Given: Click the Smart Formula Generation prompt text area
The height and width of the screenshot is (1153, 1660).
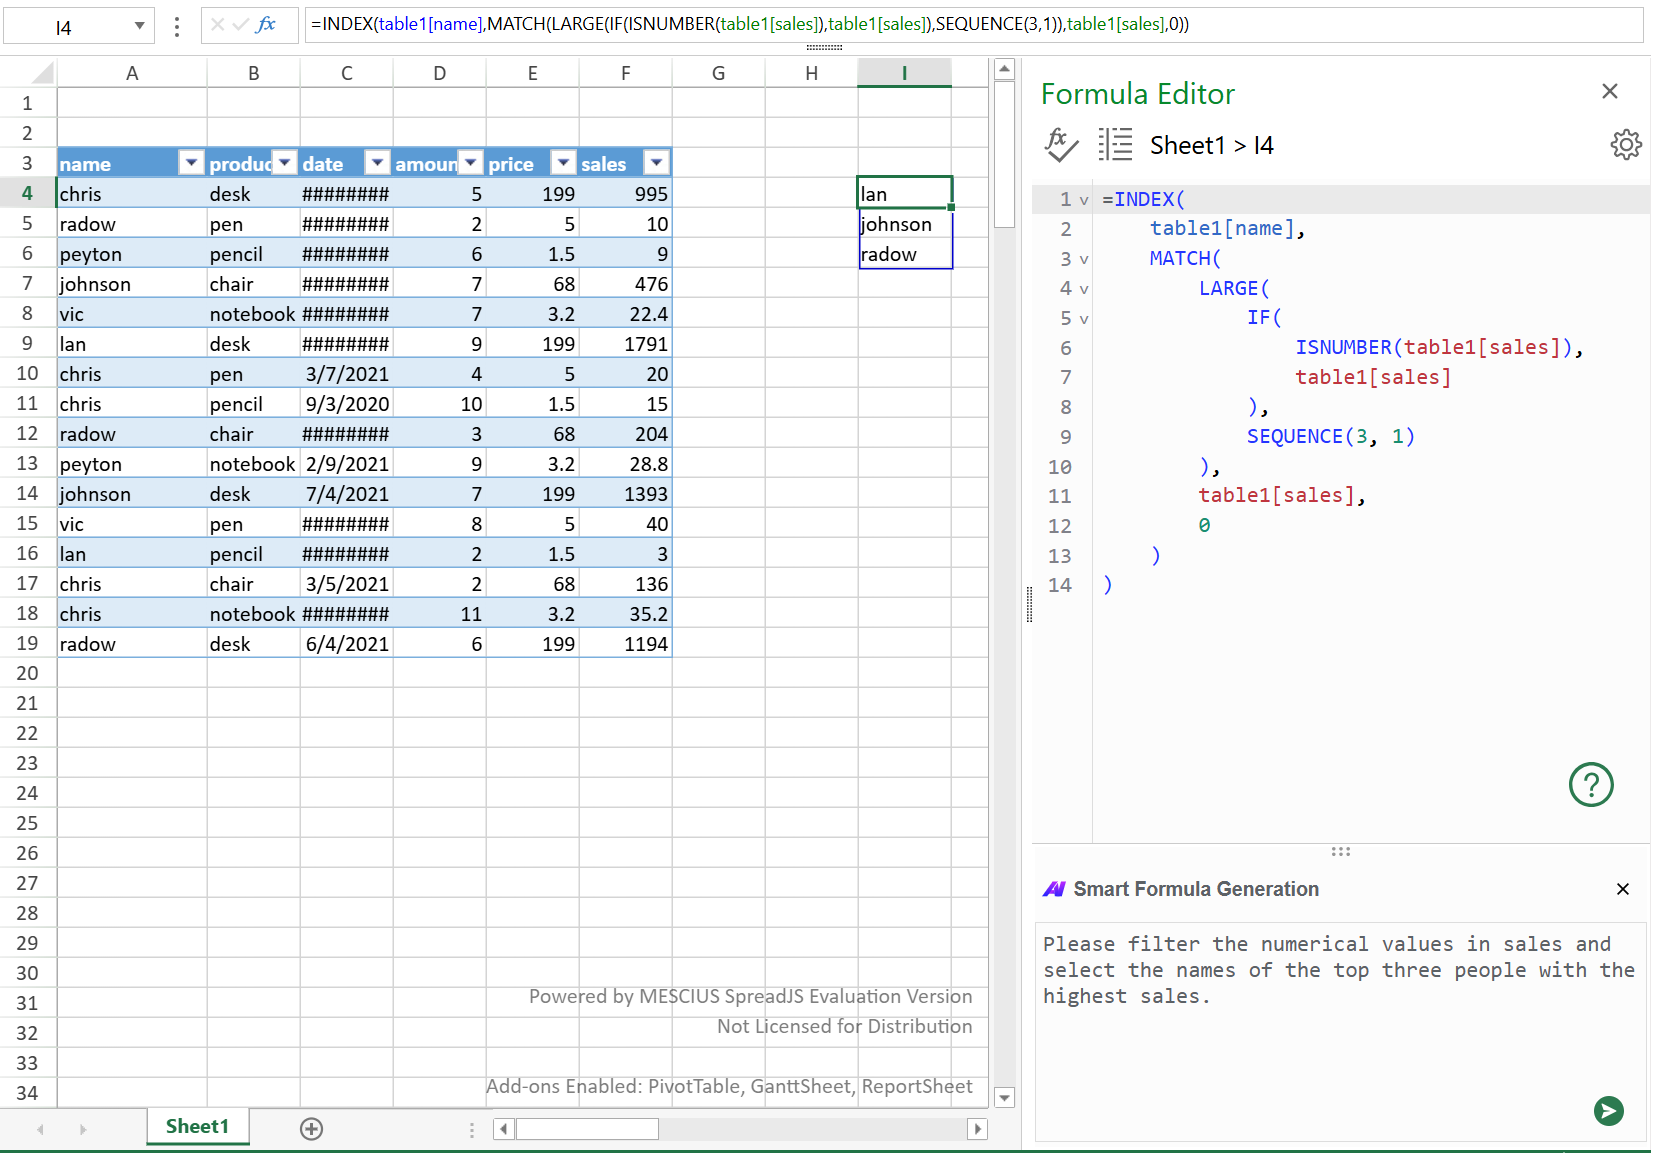Looking at the screenshot, I should 1340,1000.
